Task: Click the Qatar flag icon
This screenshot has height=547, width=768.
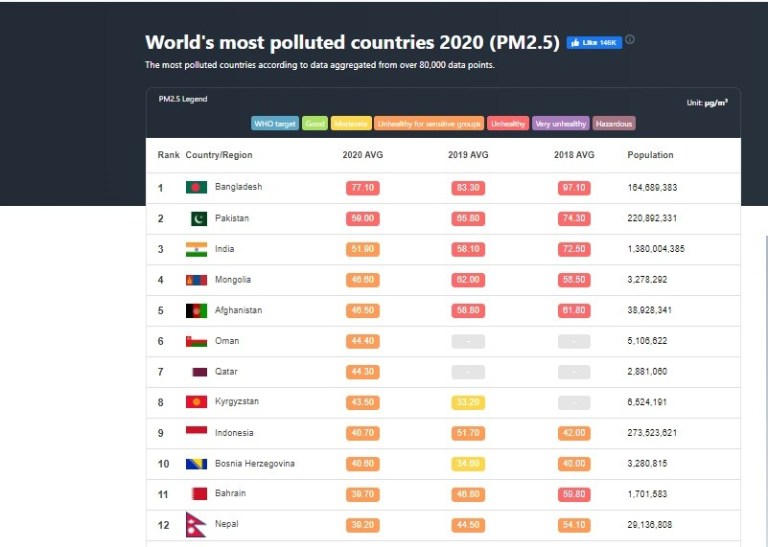Action: (x=199, y=372)
